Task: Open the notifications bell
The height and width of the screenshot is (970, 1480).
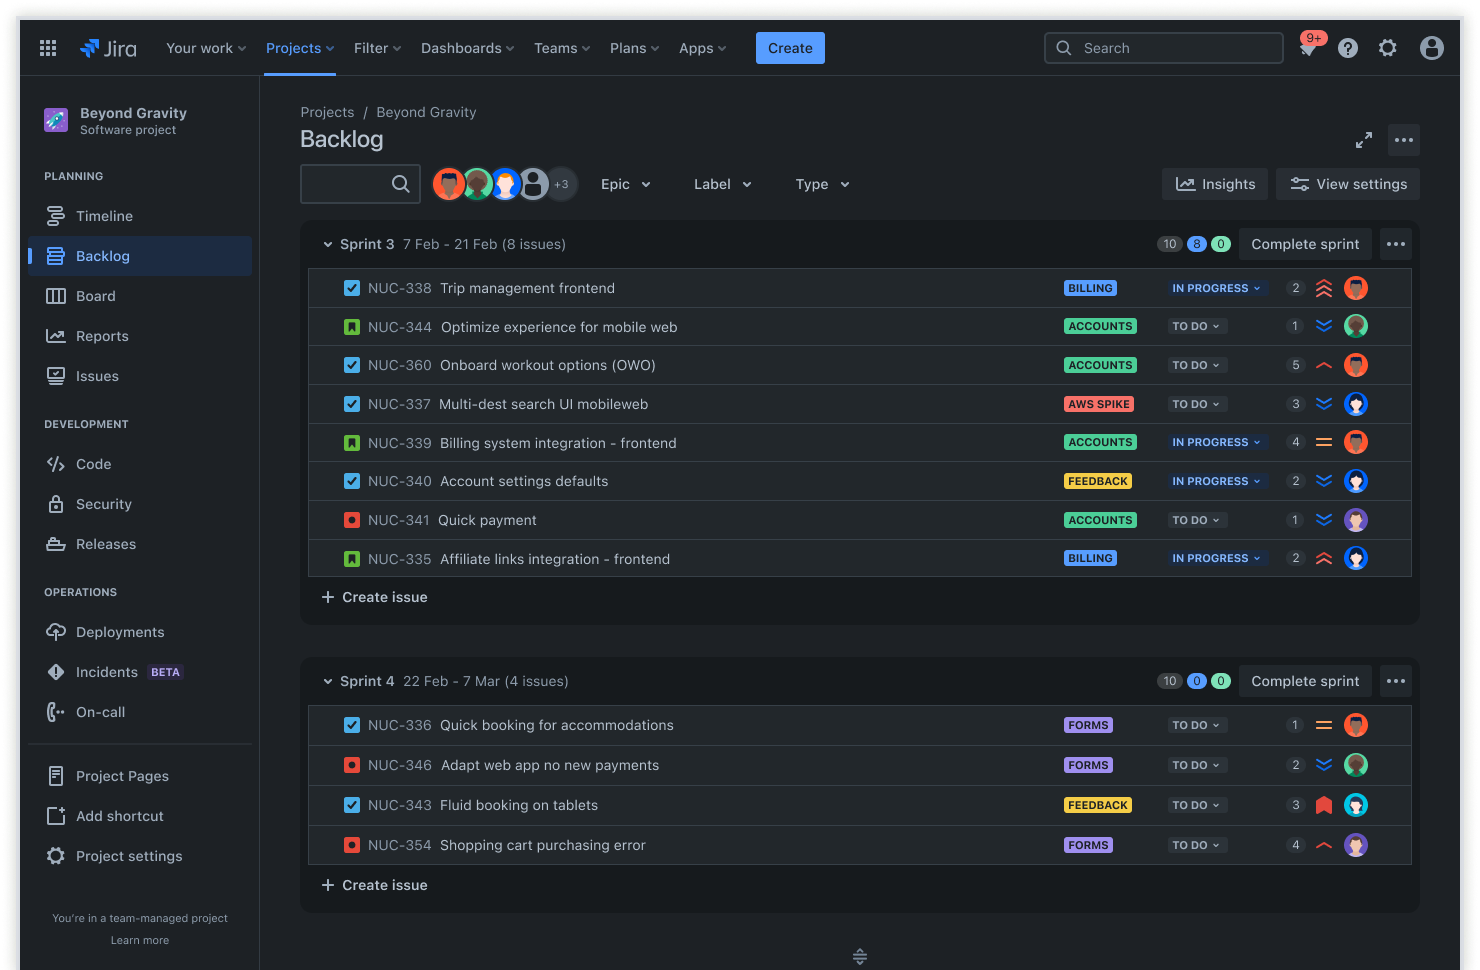Action: point(1307,48)
